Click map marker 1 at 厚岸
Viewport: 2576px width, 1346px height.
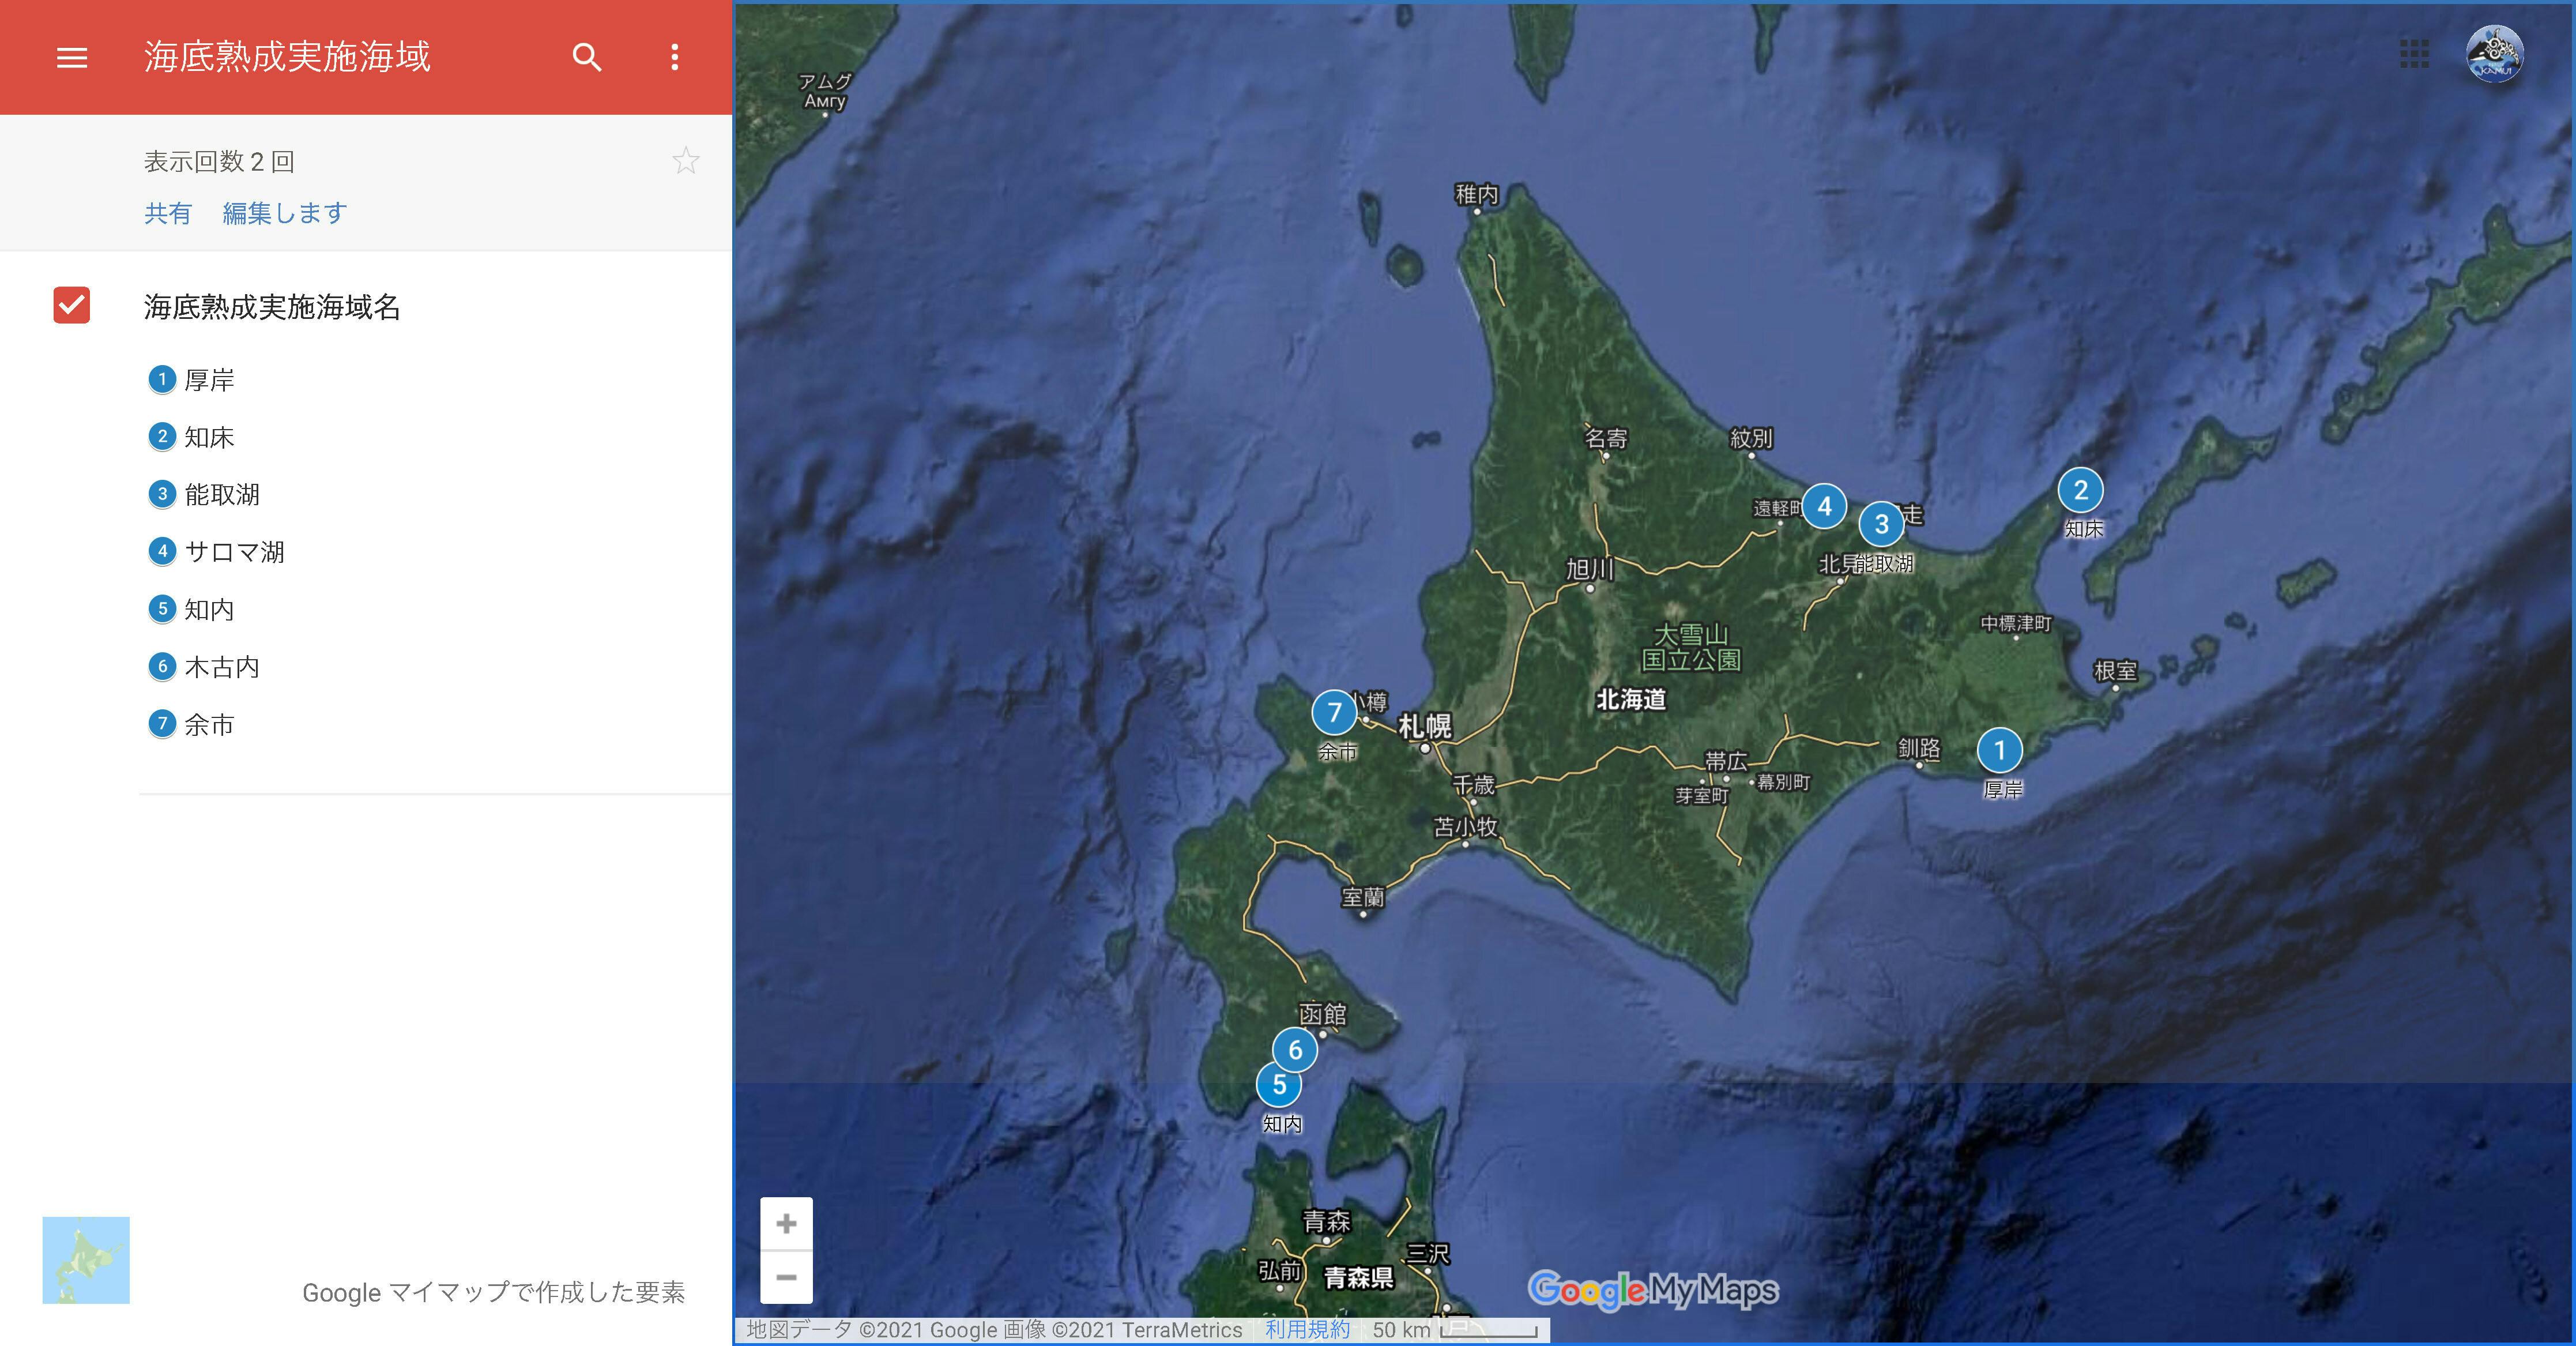1999,750
